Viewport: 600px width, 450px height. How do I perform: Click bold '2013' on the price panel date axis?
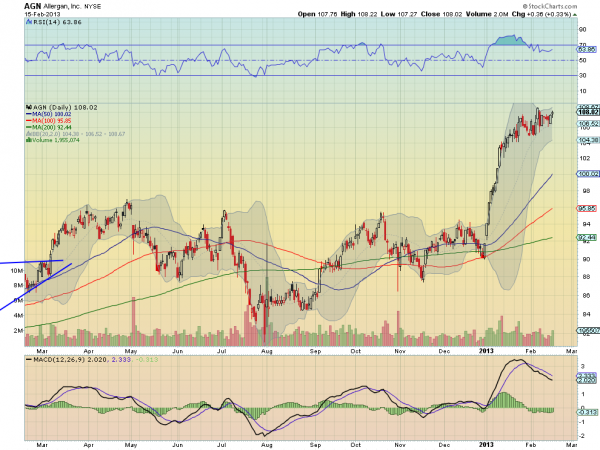(486, 351)
